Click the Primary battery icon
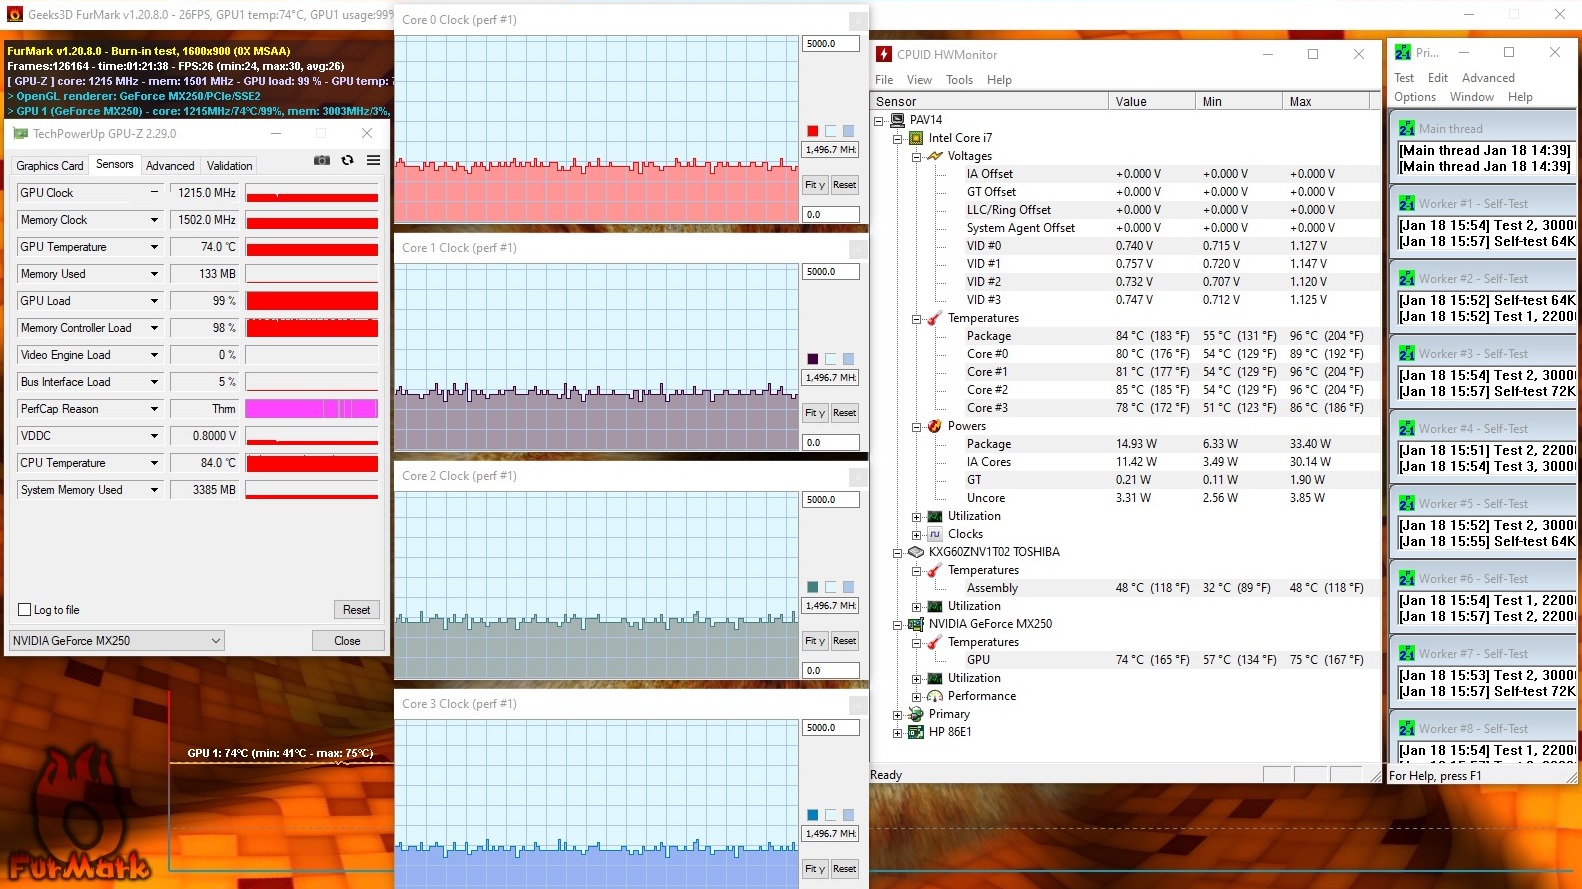1582x889 pixels. tap(916, 714)
